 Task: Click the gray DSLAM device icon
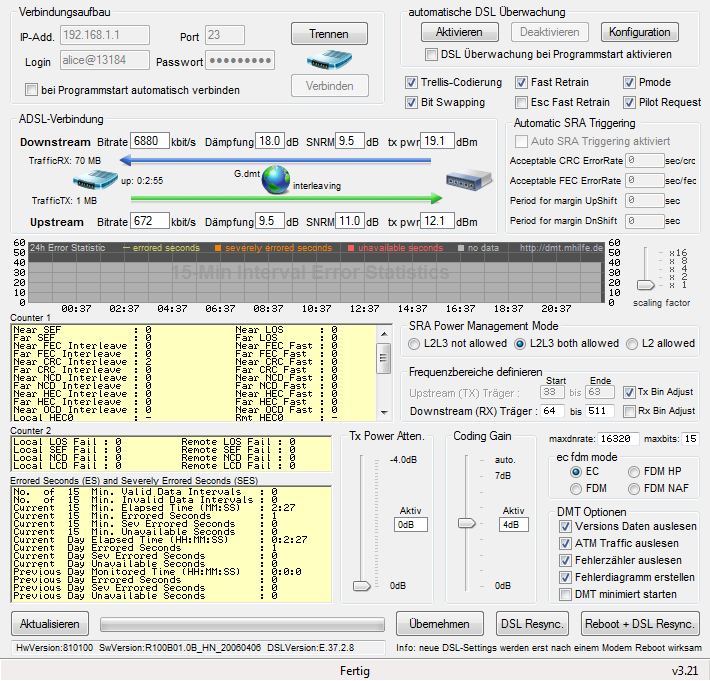pyautogui.click(x=469, y=180)
